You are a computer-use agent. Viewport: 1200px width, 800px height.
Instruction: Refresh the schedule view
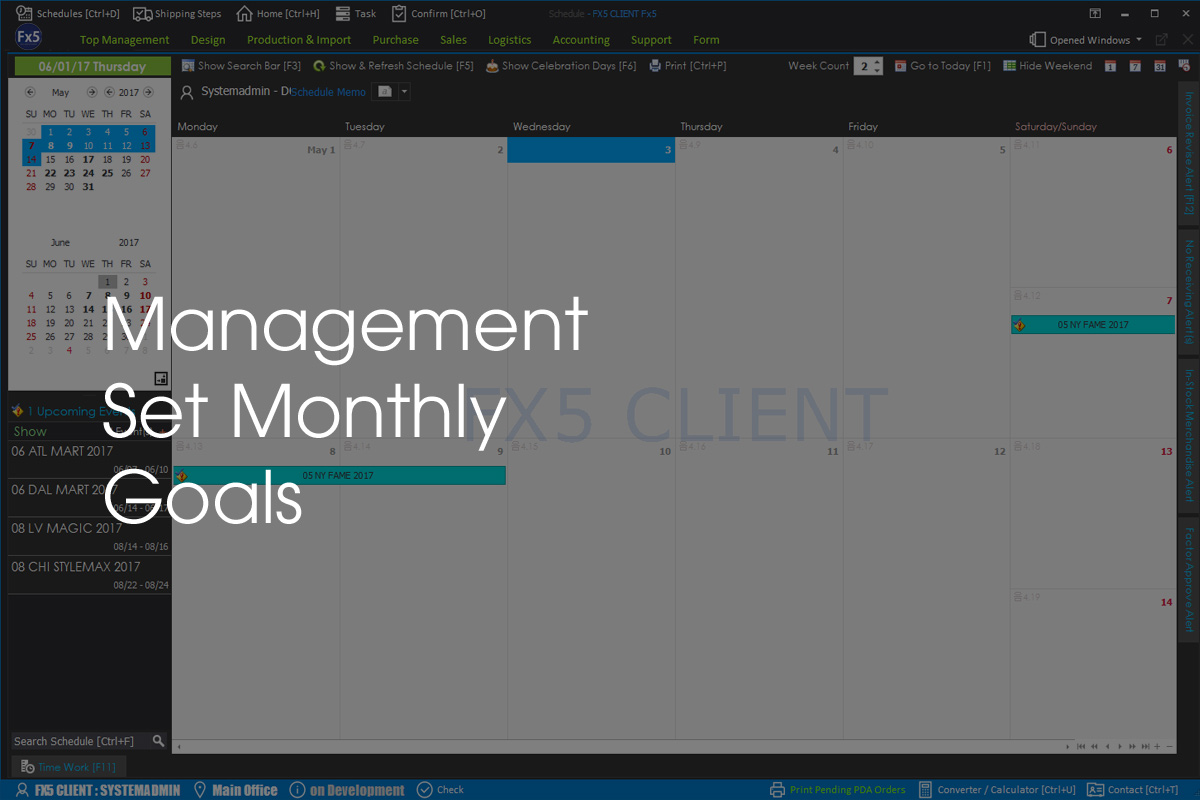coord(393,66)
